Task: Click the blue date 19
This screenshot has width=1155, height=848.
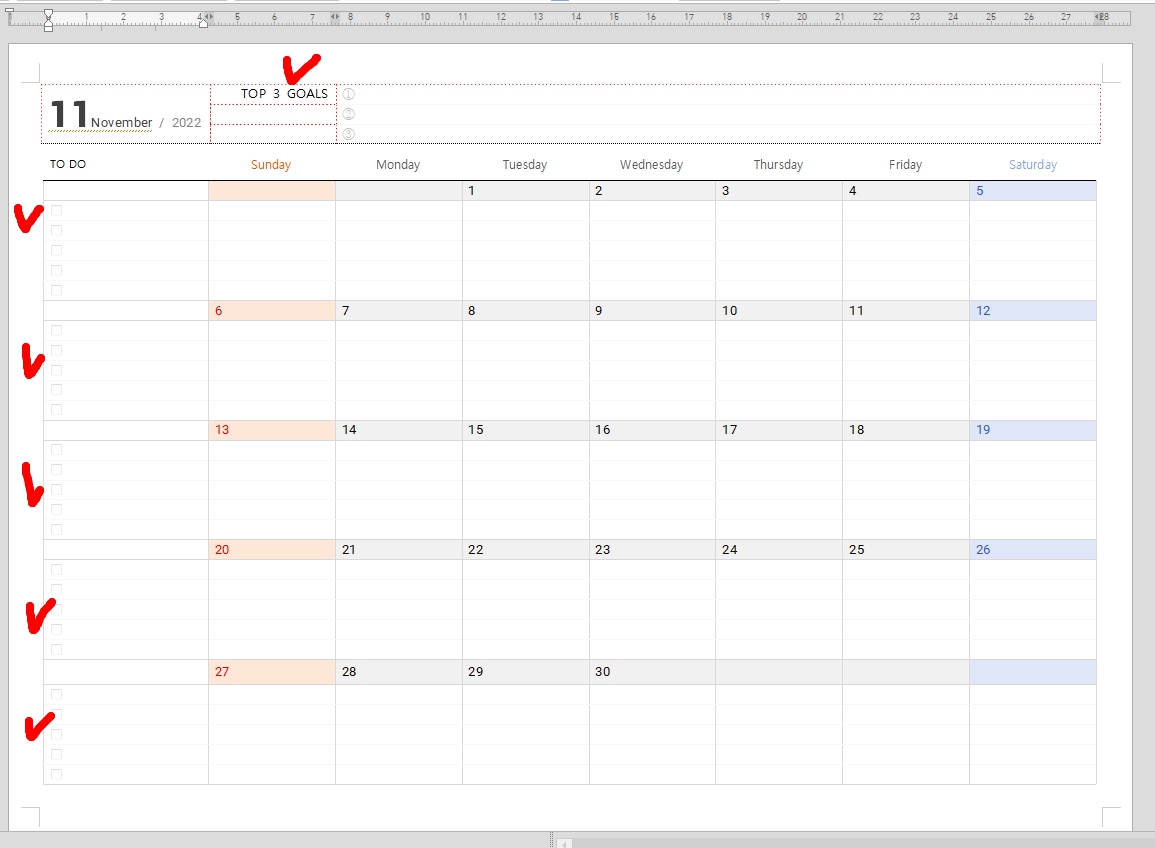Action: (x=983, y=430)
